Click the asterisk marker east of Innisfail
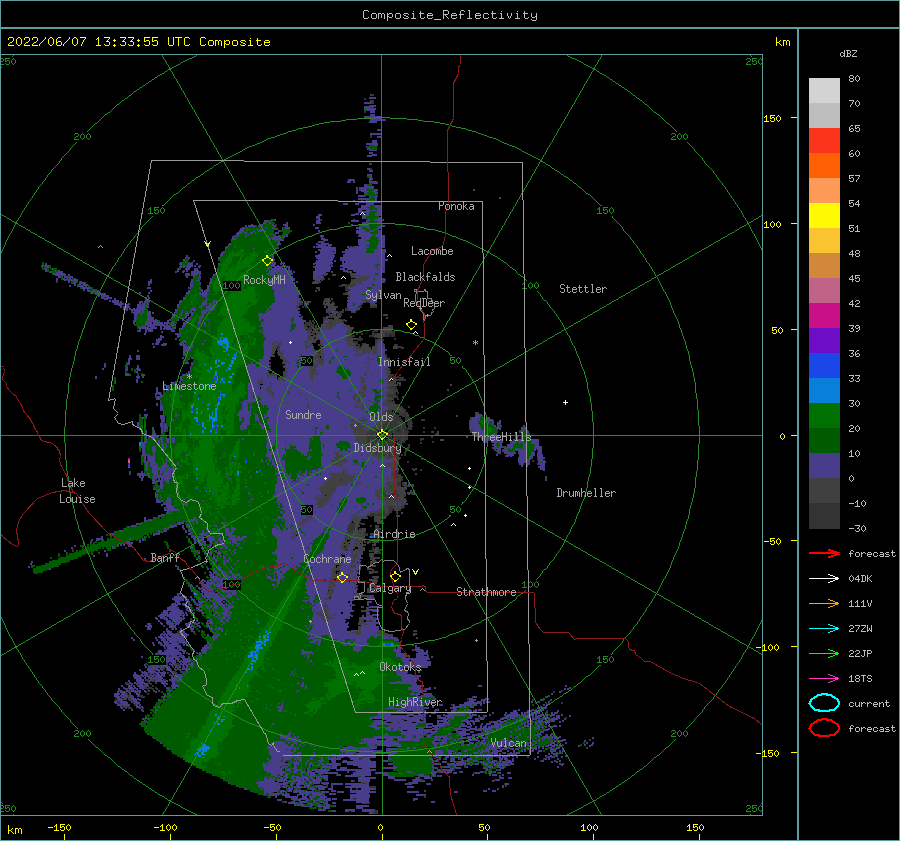This screenshot has width=900, height=841. pos(475,343)
